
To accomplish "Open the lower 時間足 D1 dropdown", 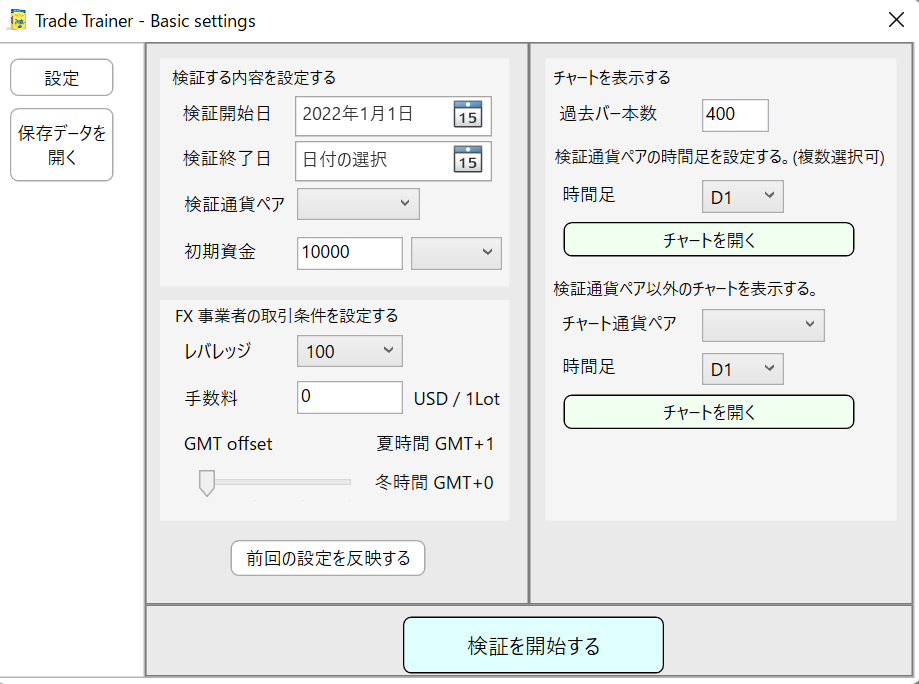I will click(x=742, y=369).
